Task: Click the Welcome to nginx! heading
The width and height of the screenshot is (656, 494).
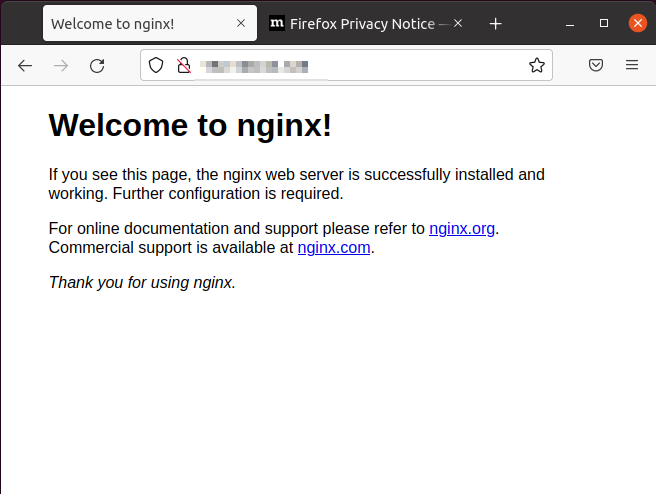Action: [x=190, y=125]
